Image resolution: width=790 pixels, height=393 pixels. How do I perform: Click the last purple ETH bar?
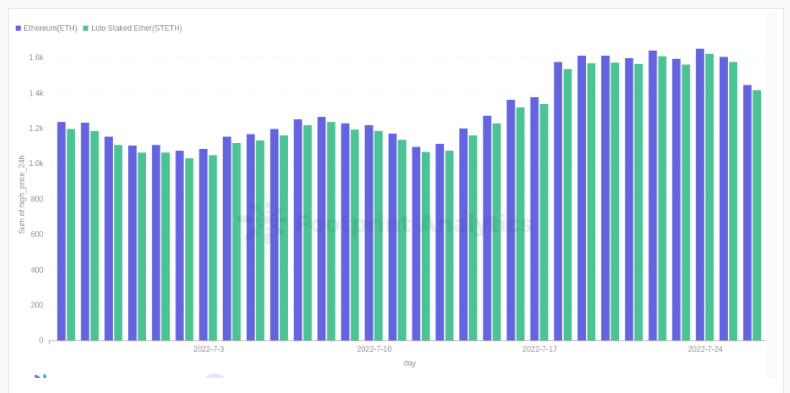747,213
